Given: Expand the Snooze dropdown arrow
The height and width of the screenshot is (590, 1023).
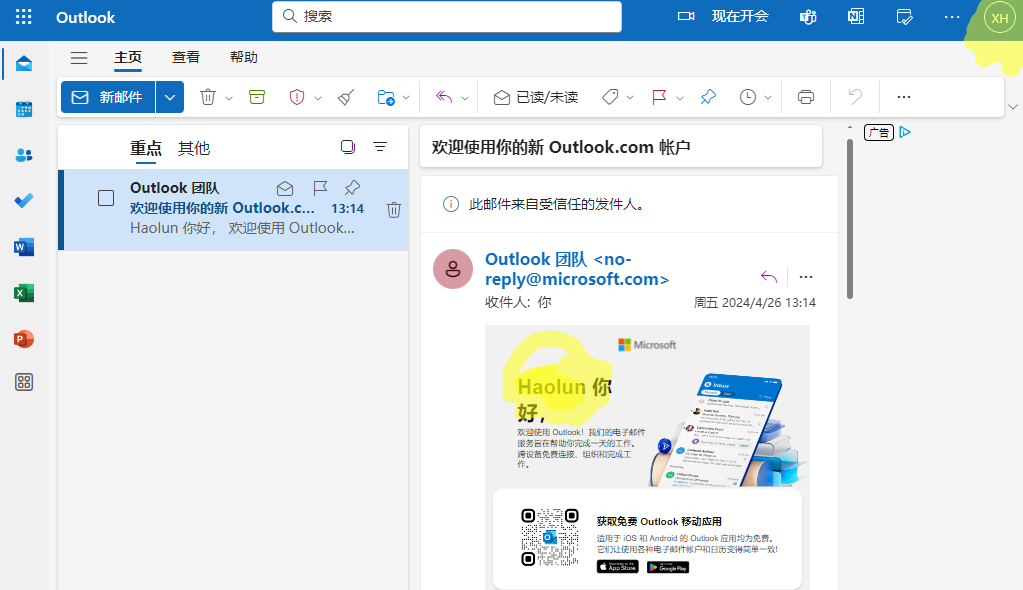Looking at the screenshot, I should tap(768, 98).
